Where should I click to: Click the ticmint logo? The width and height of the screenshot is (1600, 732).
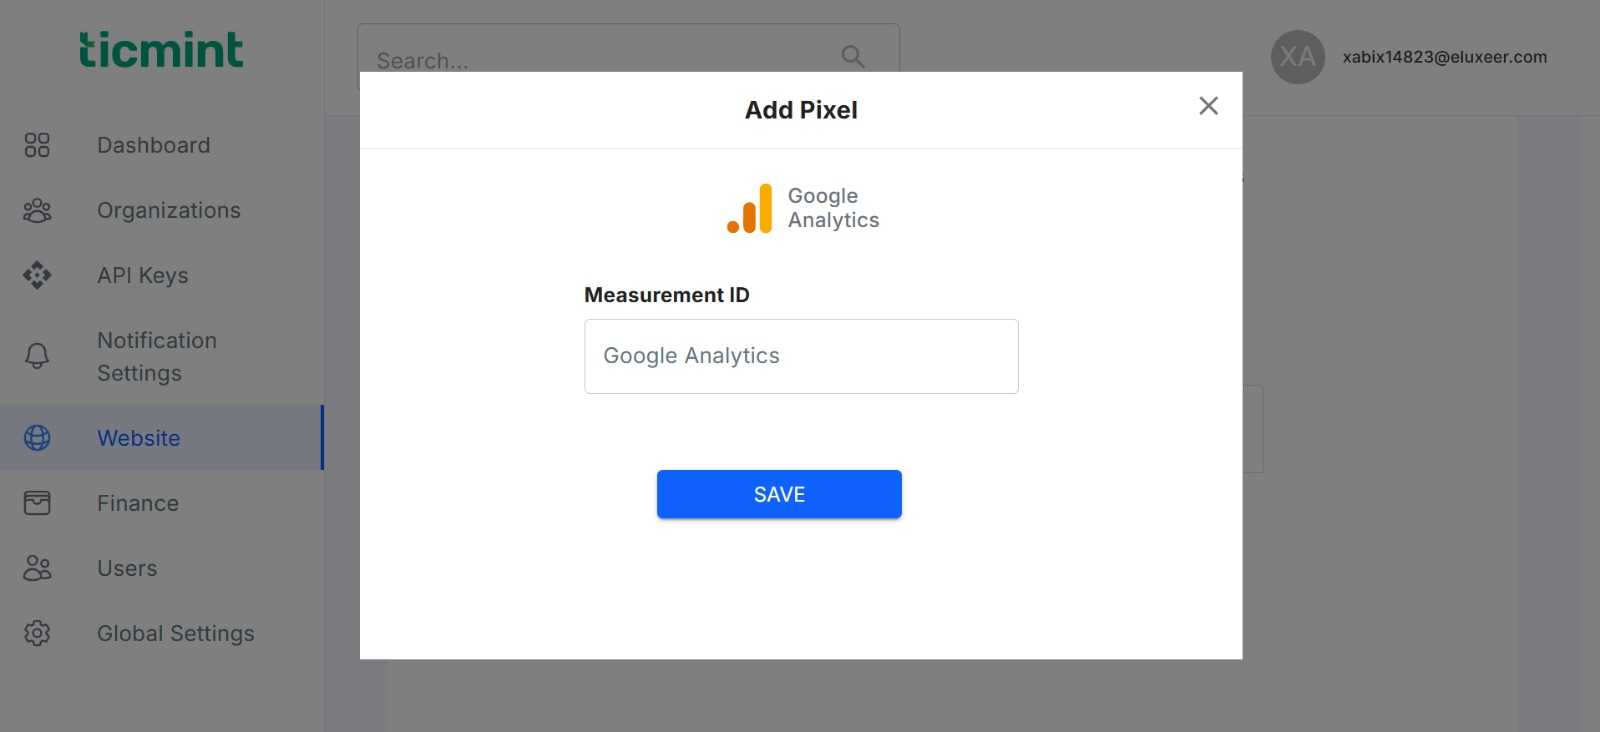161,50
